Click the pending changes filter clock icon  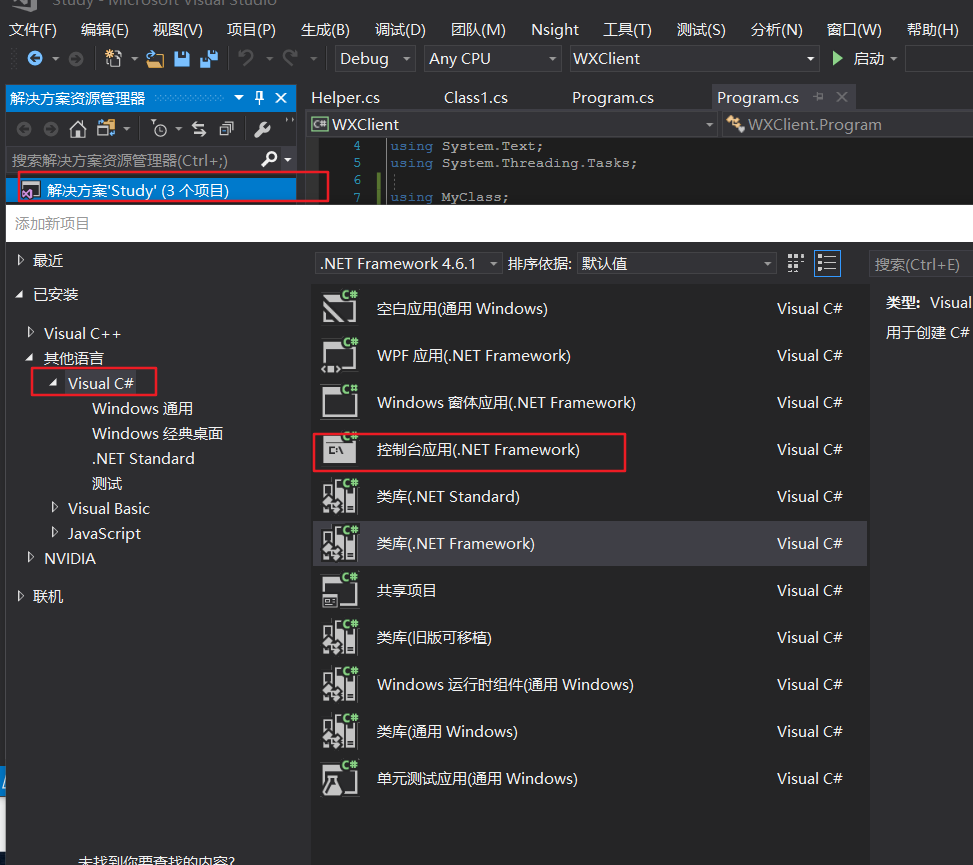(159, 129)
